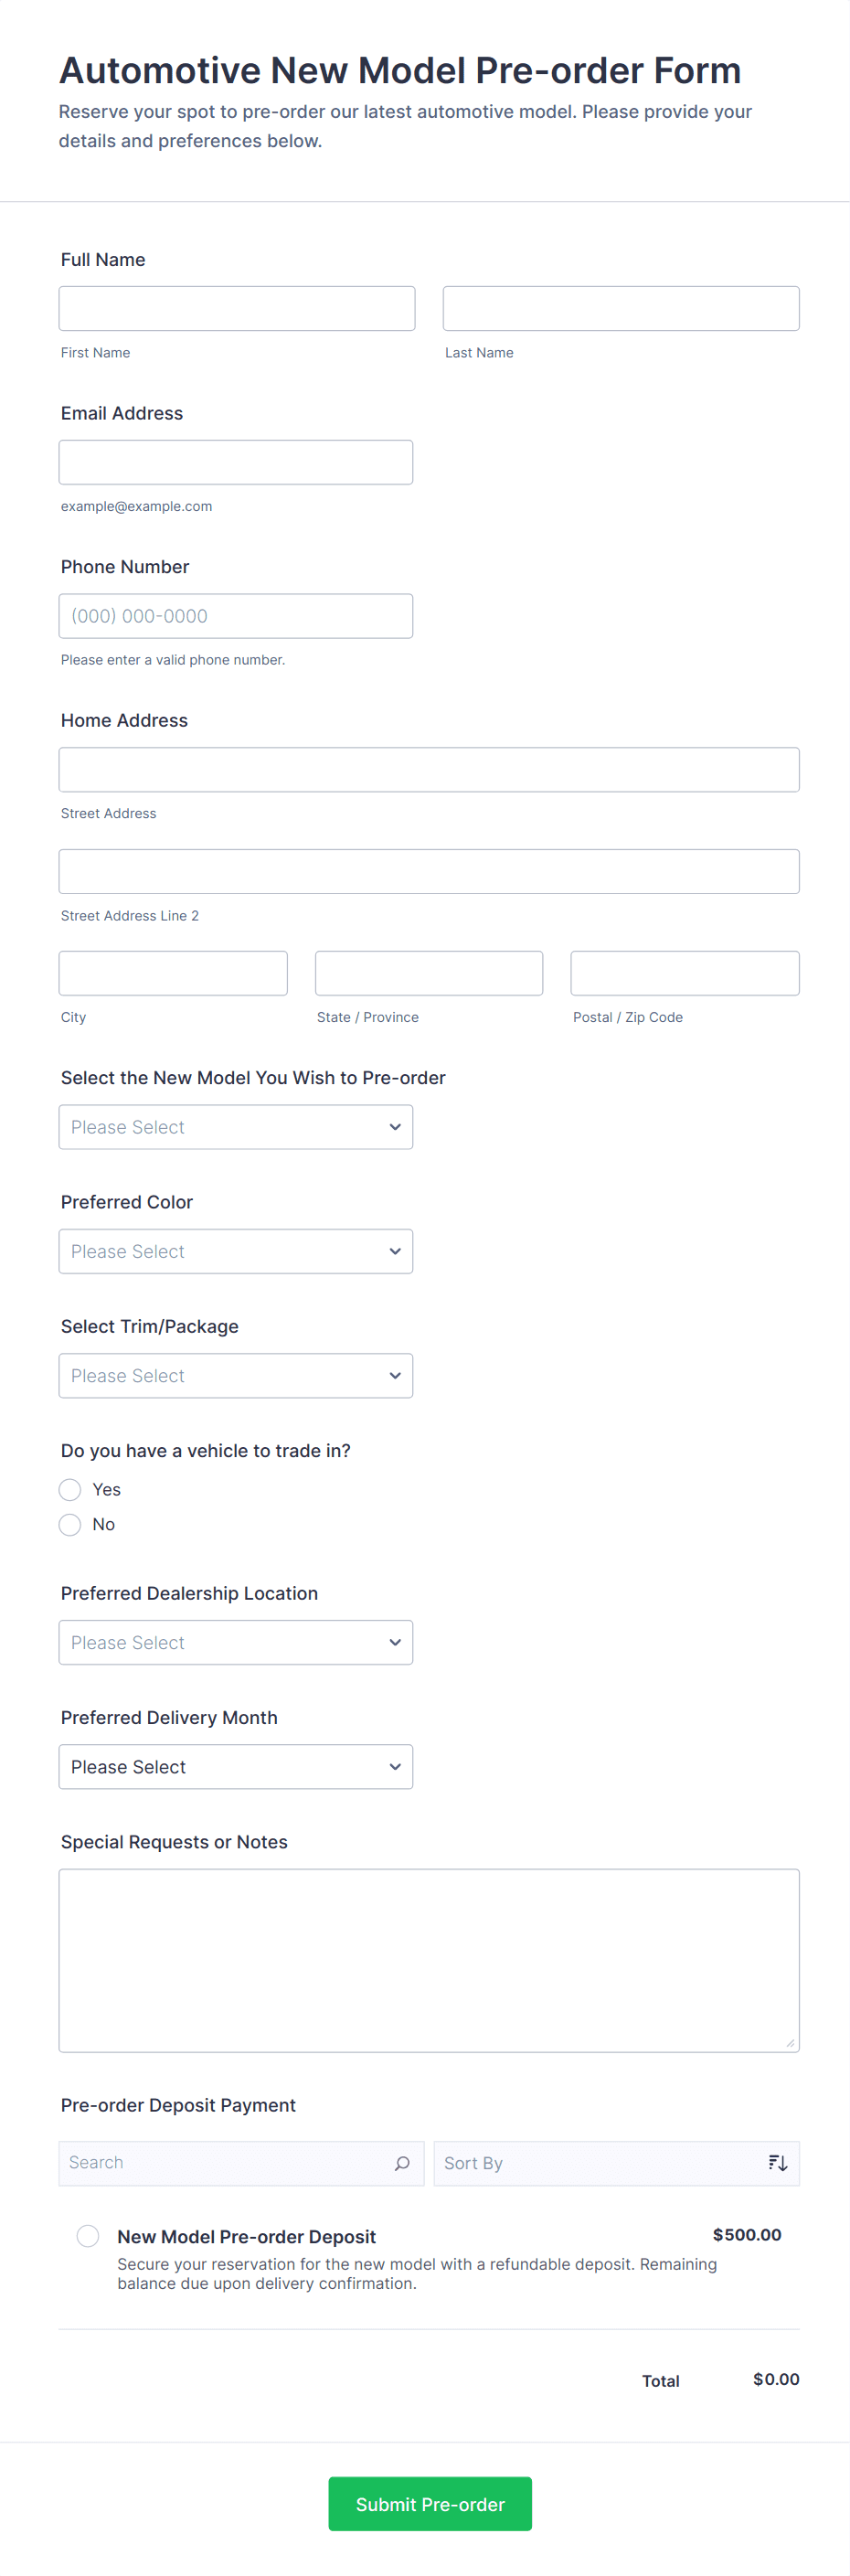Open Preferred Delivery Month dropdown
Screen dimensions: 850x2576
(236, 1767)
